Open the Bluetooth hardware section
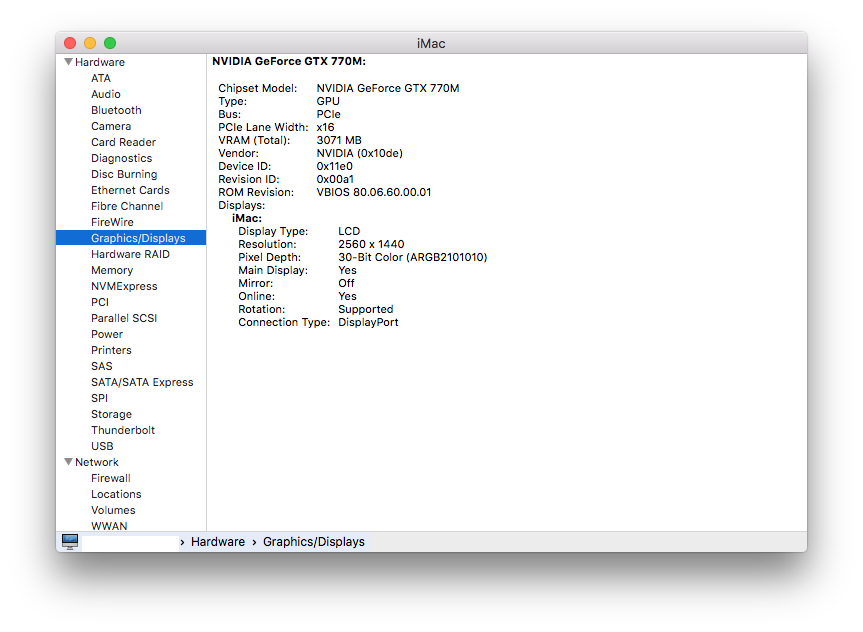 tap(116, 110)
